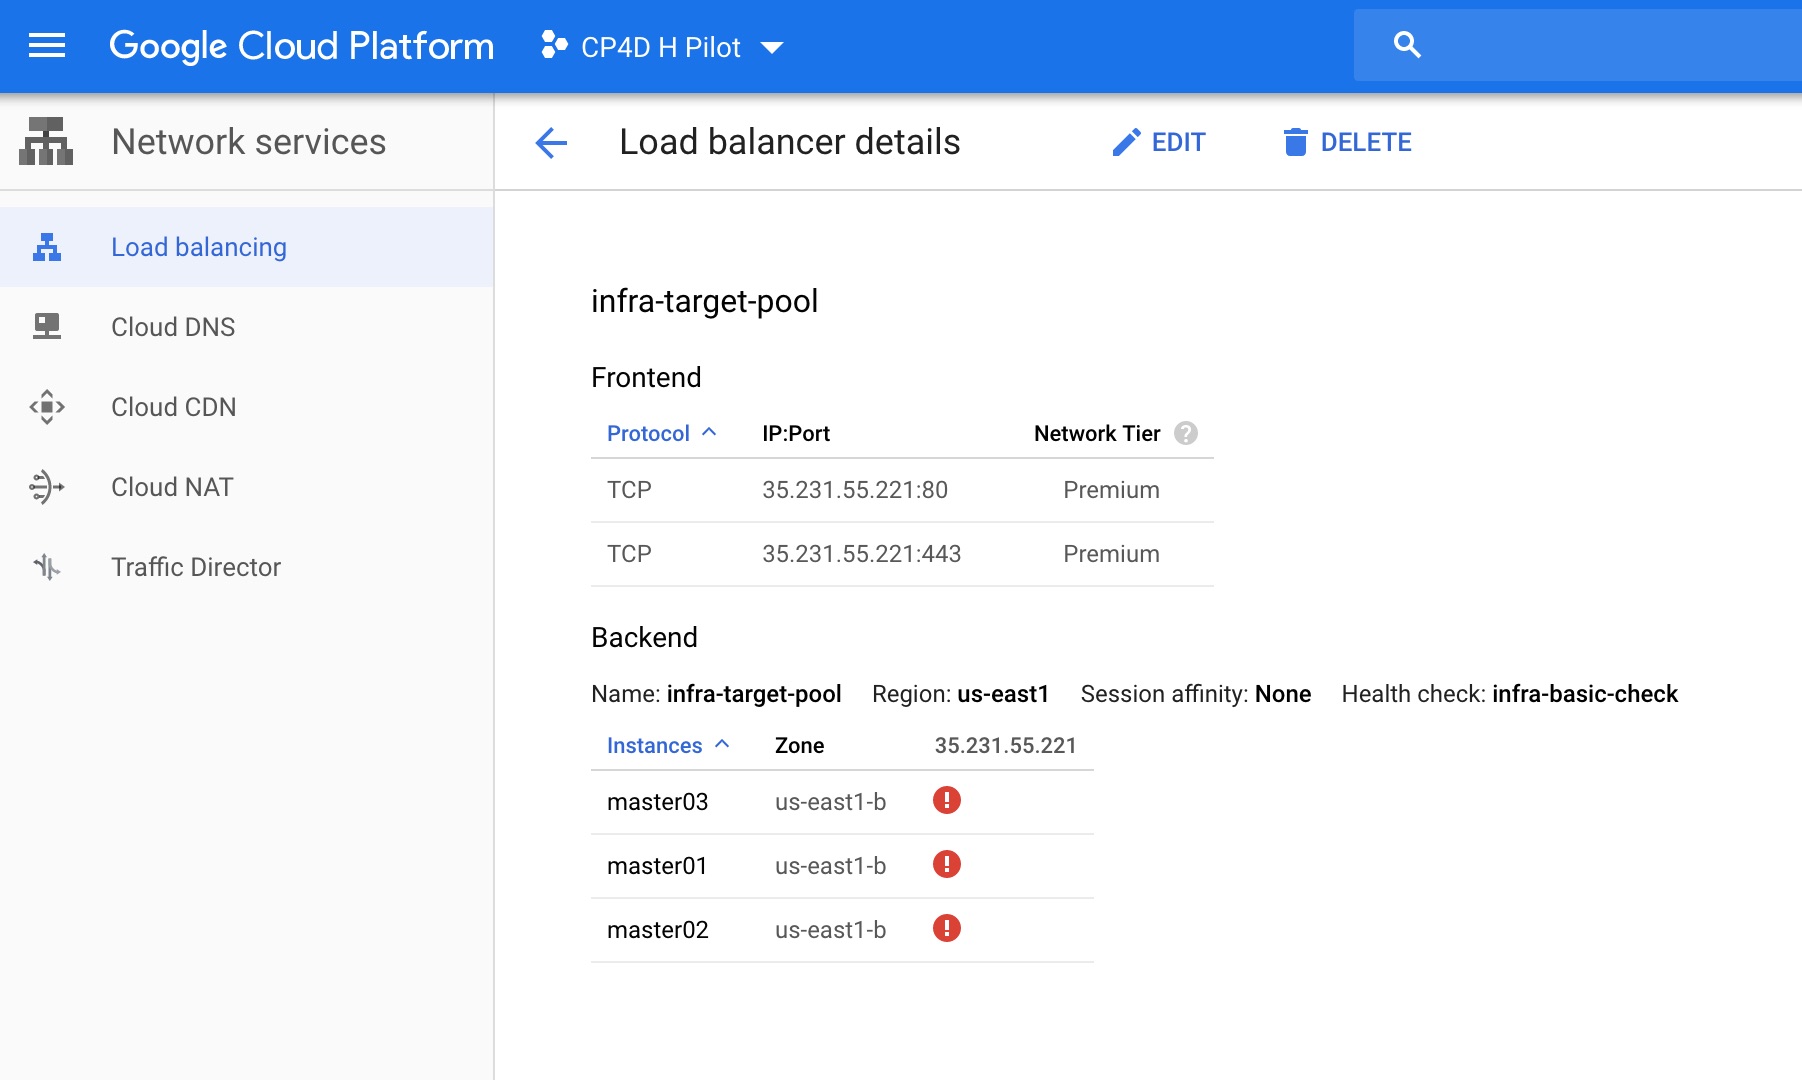
Task: Click the Traffic Director icon
Action: click(47, 567)
